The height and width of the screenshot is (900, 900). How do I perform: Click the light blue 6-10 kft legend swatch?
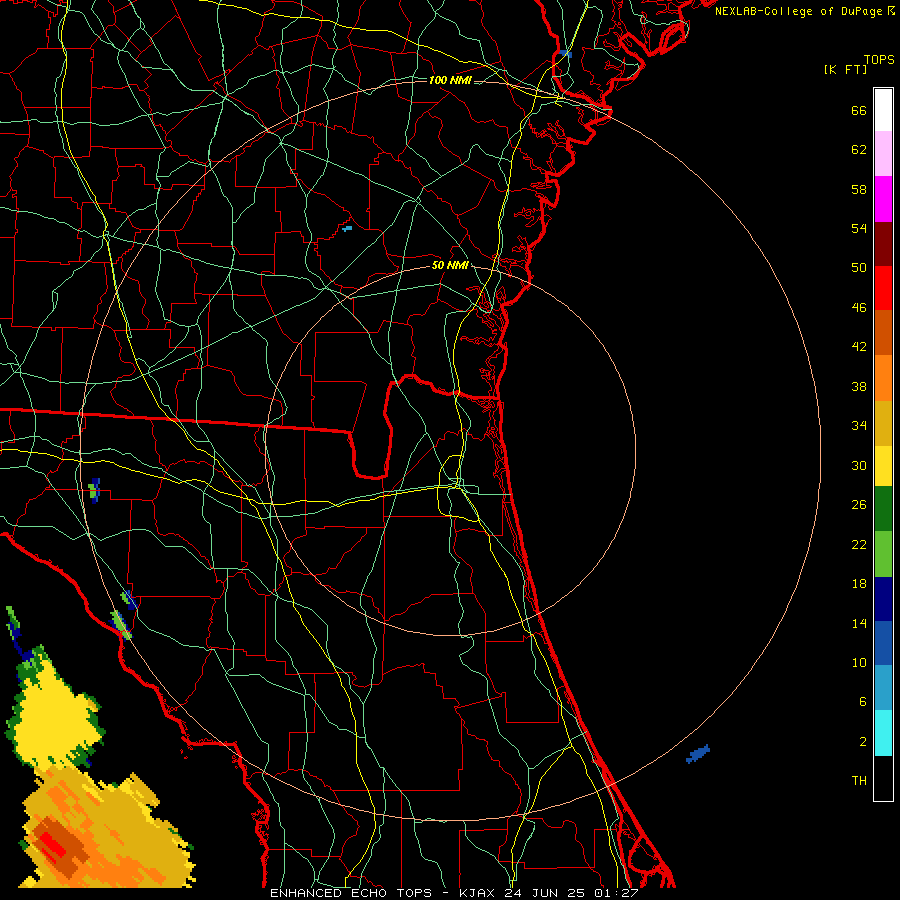pyautogui.click(x=883, y=688)
